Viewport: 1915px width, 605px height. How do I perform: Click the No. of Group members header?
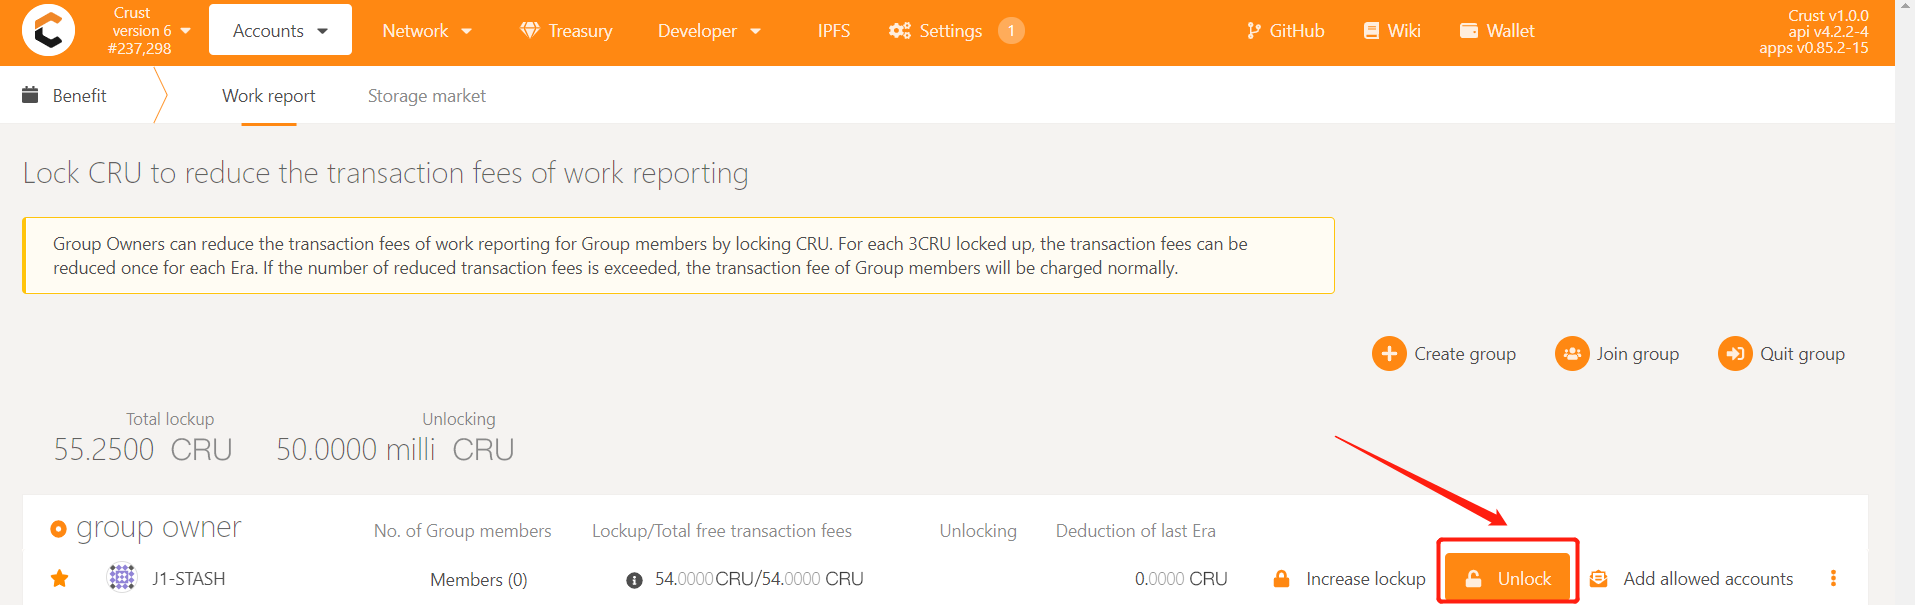(x=463, y=531)
